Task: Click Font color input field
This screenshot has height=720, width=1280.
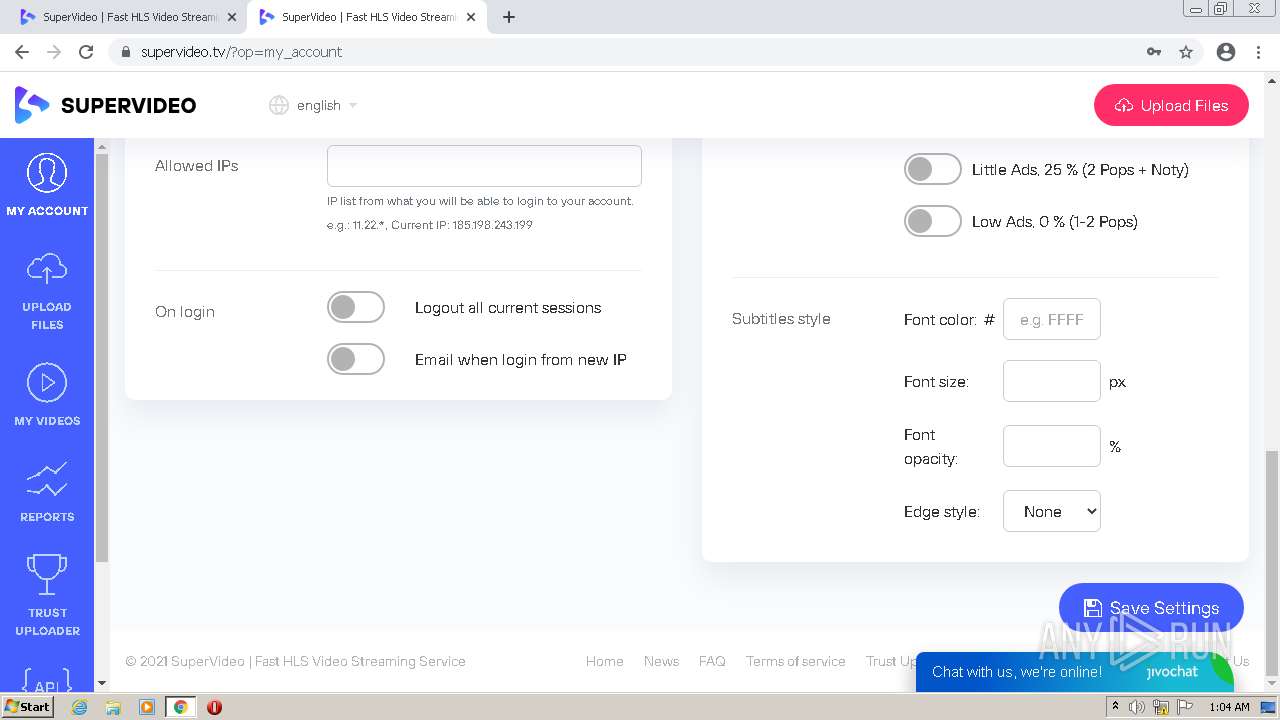Action: (1051, 319)
